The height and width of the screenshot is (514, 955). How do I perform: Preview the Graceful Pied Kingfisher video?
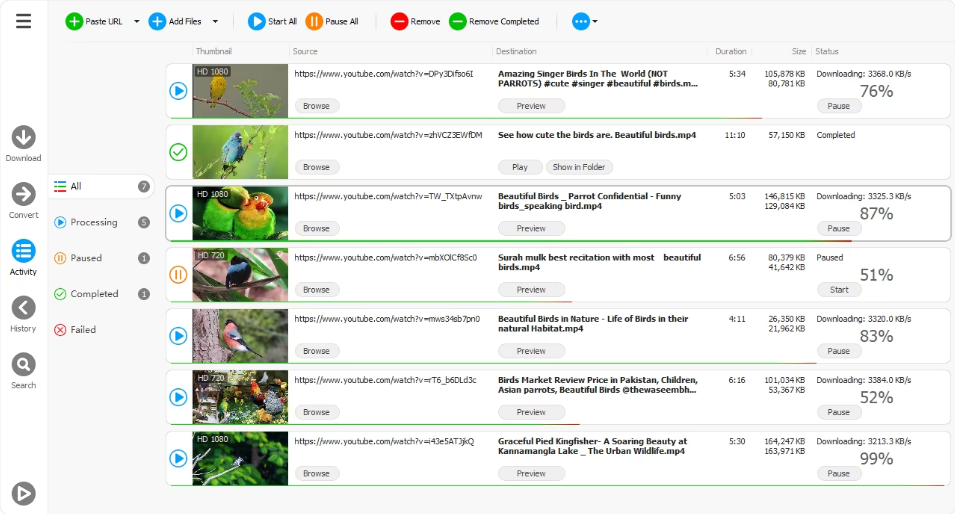(531, 473)
